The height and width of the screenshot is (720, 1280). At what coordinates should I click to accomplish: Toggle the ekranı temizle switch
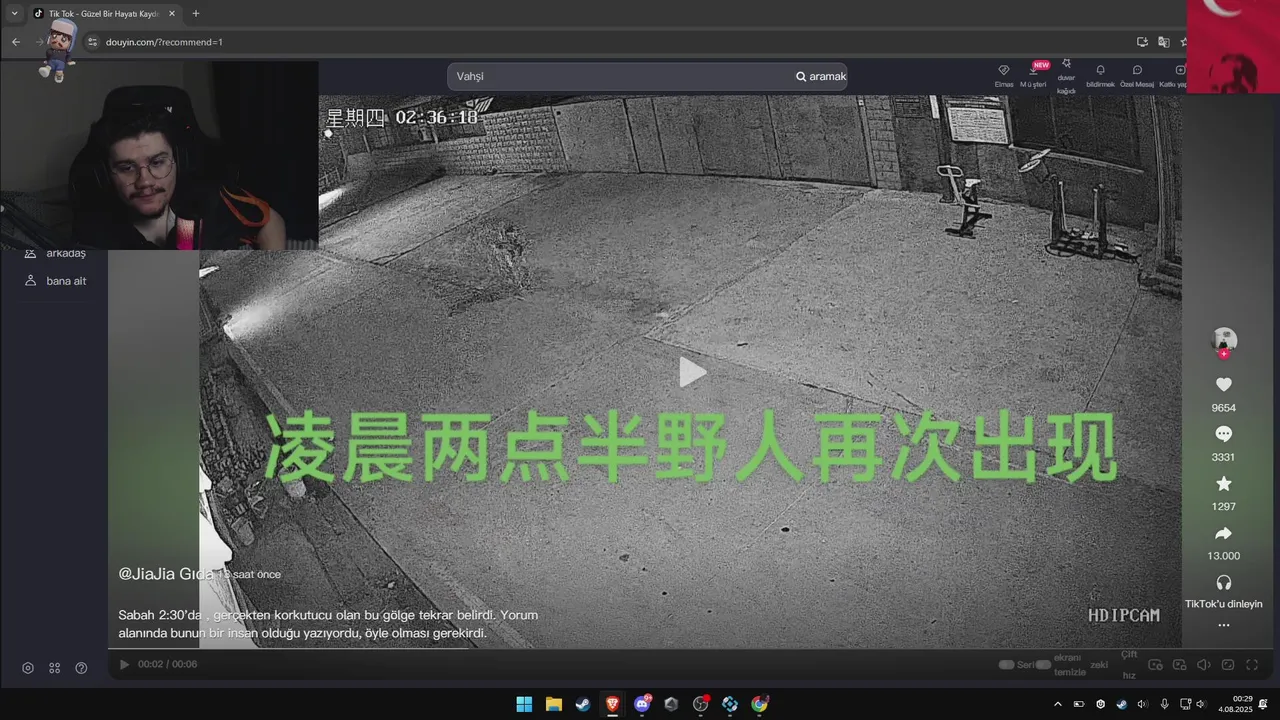(1043, 664)
